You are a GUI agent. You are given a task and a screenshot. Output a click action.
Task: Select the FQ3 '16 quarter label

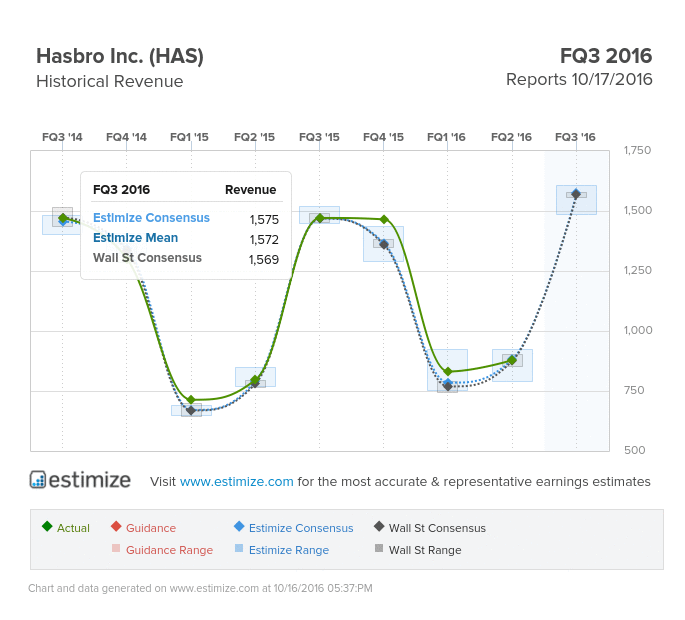pos(575,137)
